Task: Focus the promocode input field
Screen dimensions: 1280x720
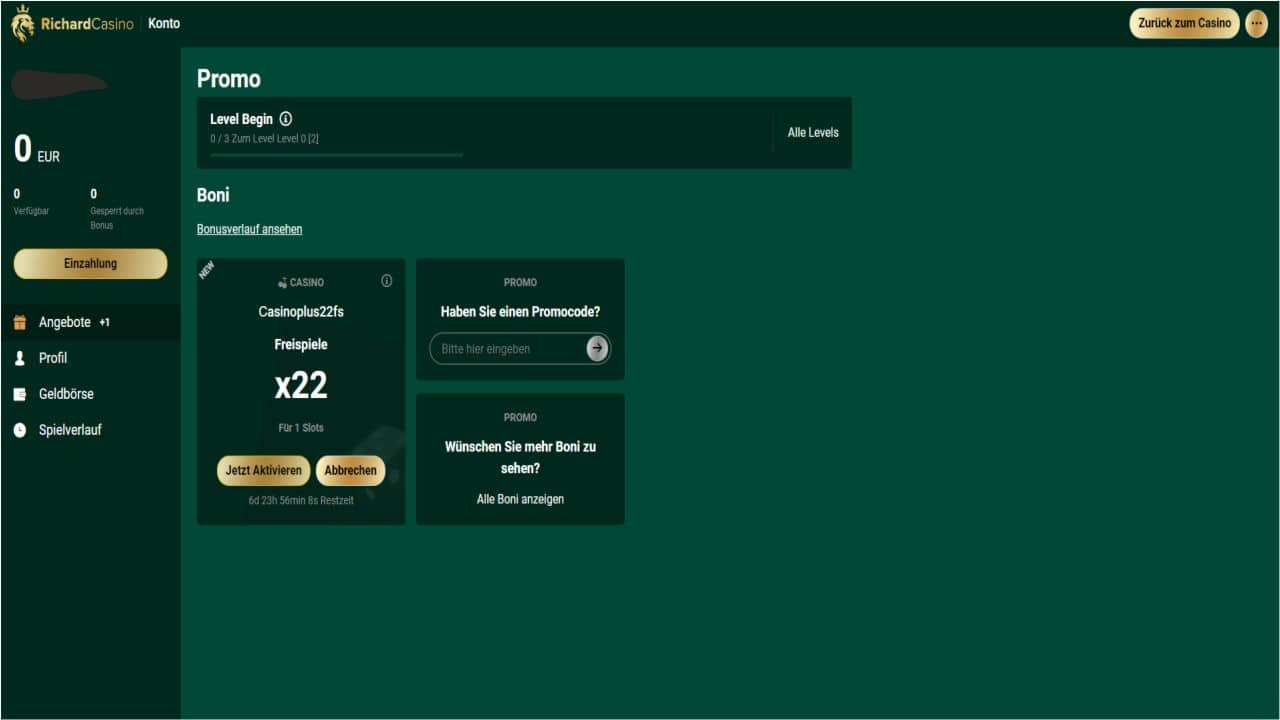Action: click(x=508, y=349)
